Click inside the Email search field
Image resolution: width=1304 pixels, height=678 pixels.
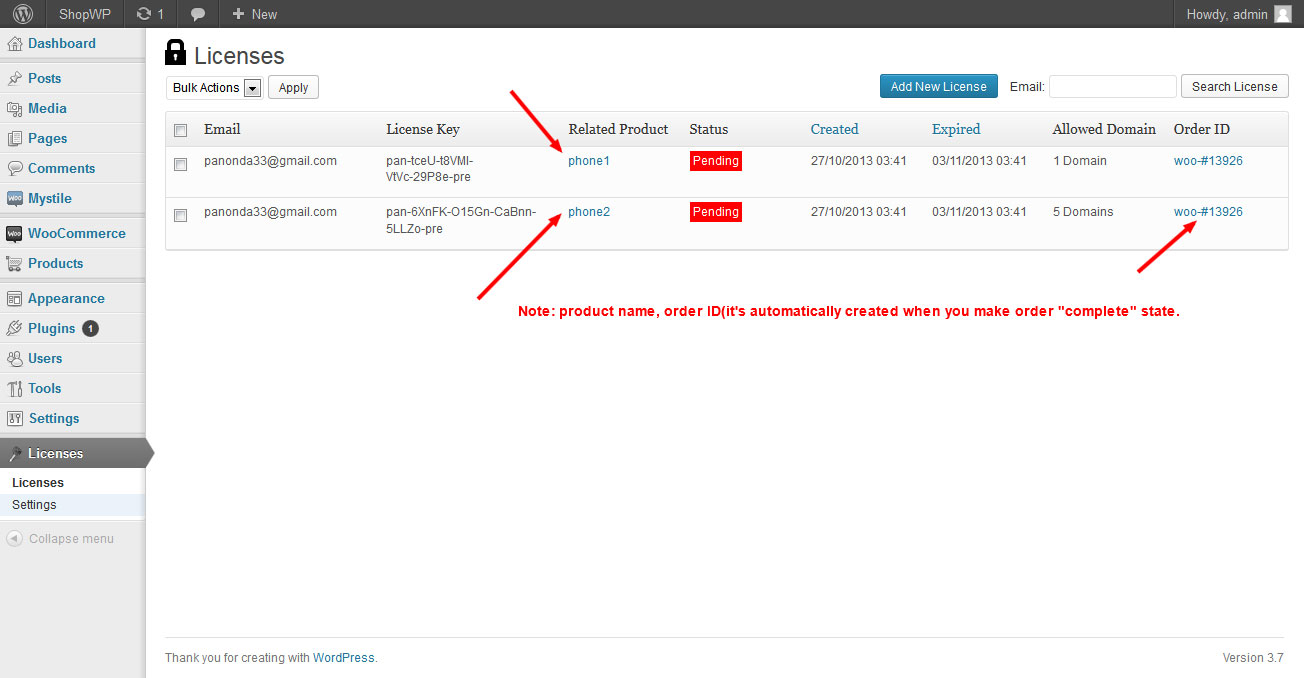[x=1112, y=86]
